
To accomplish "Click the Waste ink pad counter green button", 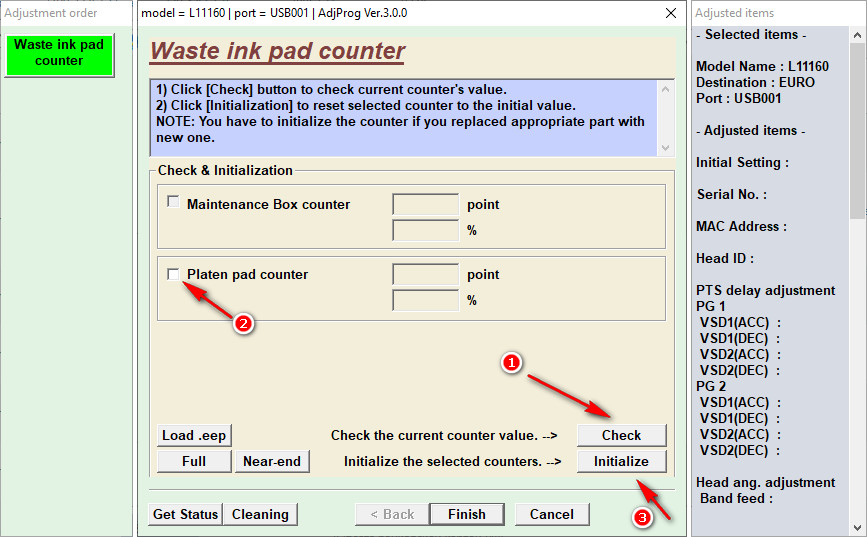I will 59,54.
